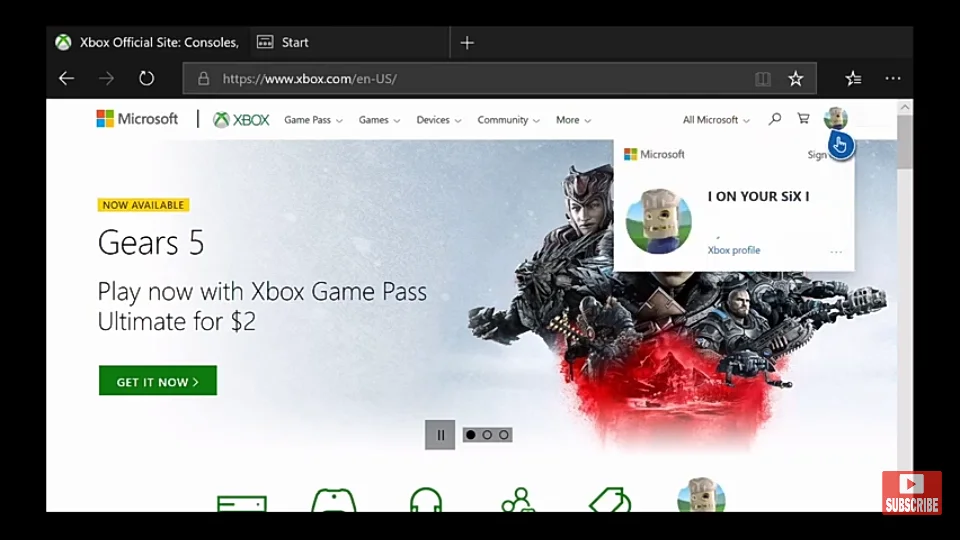The height and width of the screenshot is (540, 960).
Task: Click GET IT NOW button
Action: tap(158, 381)
